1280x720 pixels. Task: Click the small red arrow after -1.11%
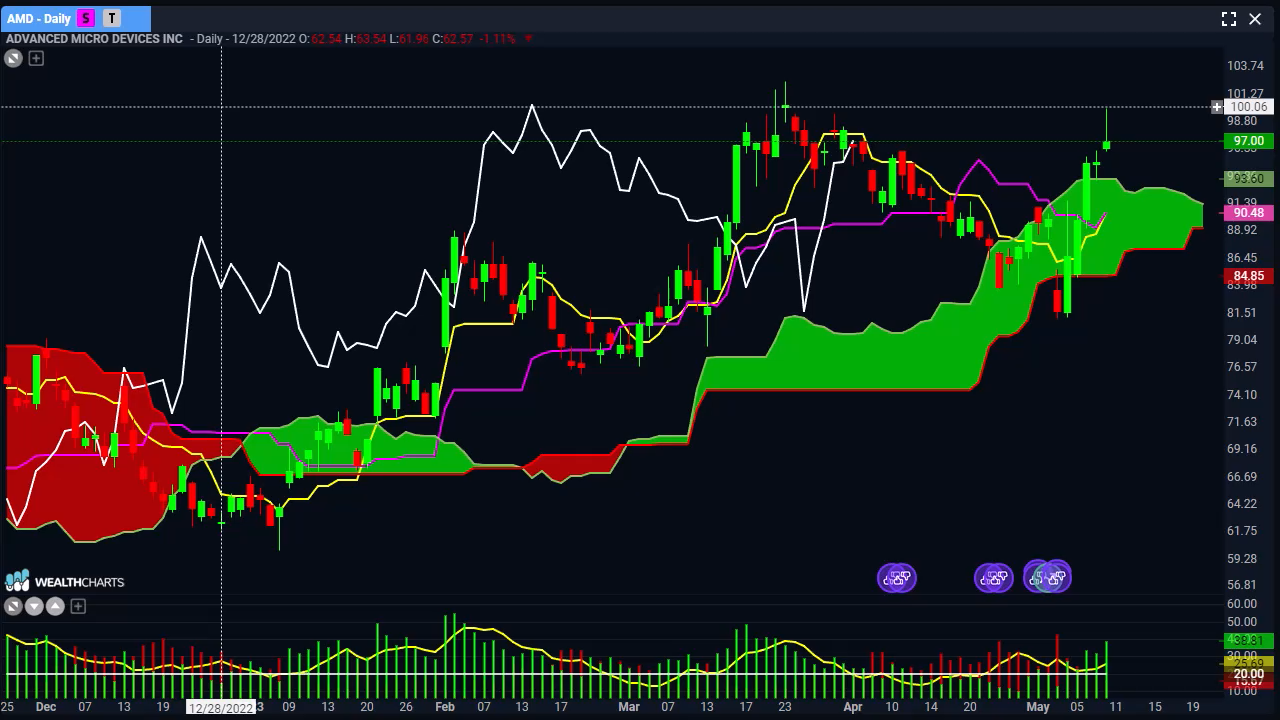pyautogui.click(x=528, y=39)
